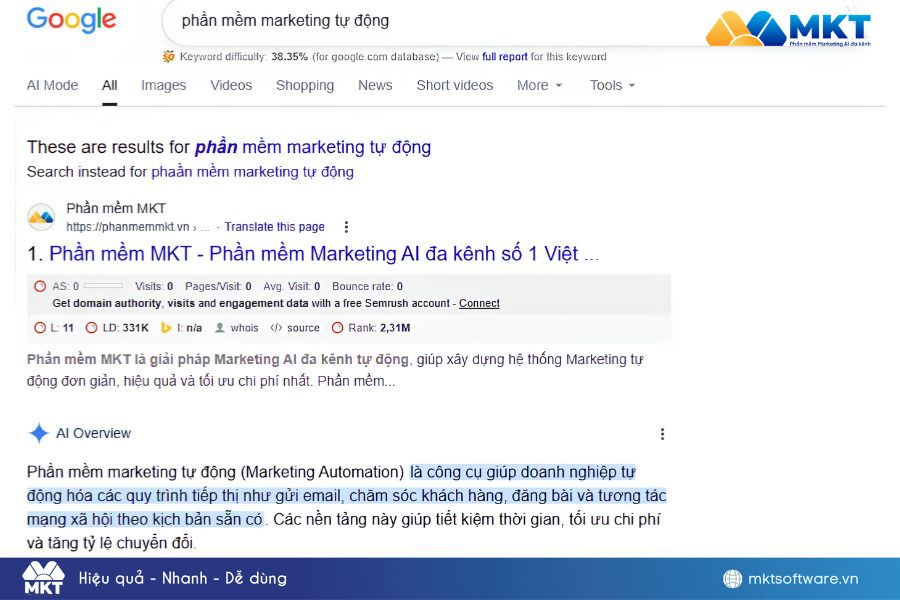Open the News tab
Image resolution: width=900 pixels, height=600 pixels.
(x=375, y=85)
